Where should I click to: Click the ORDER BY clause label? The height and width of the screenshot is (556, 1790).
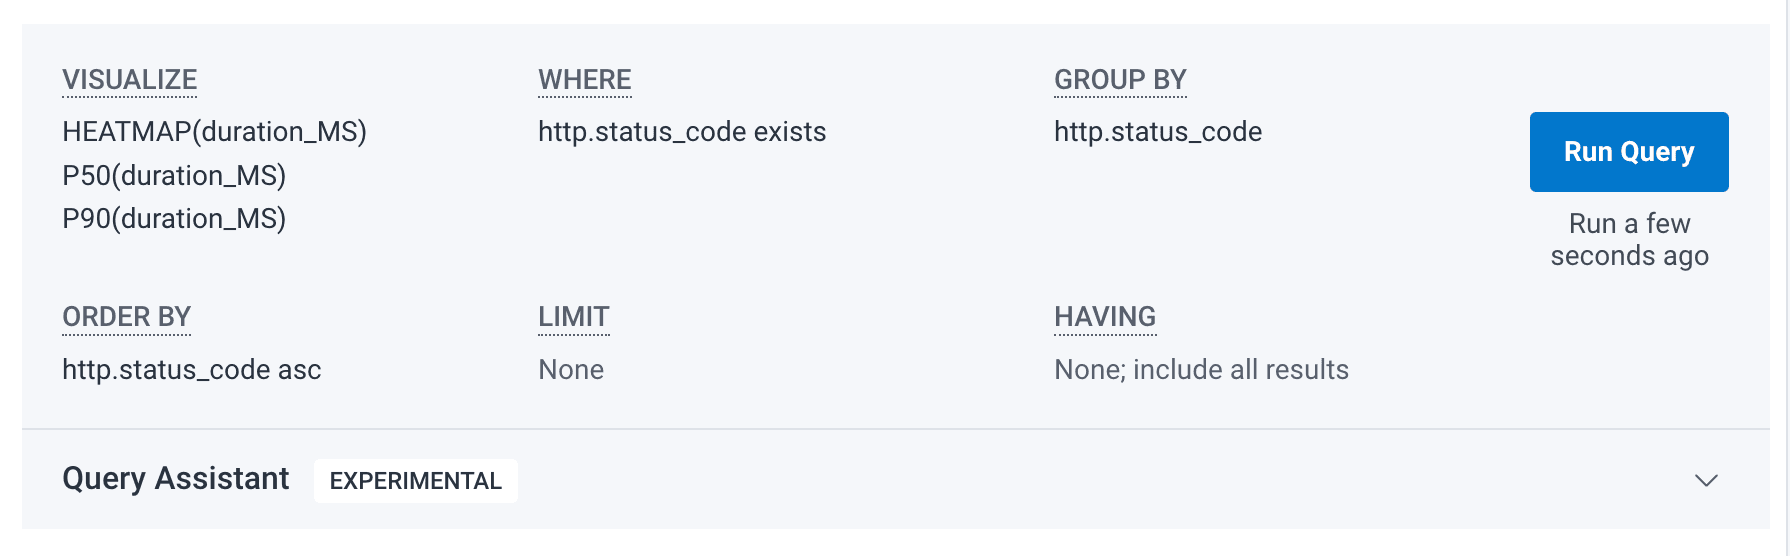click(x=126, y=317)
